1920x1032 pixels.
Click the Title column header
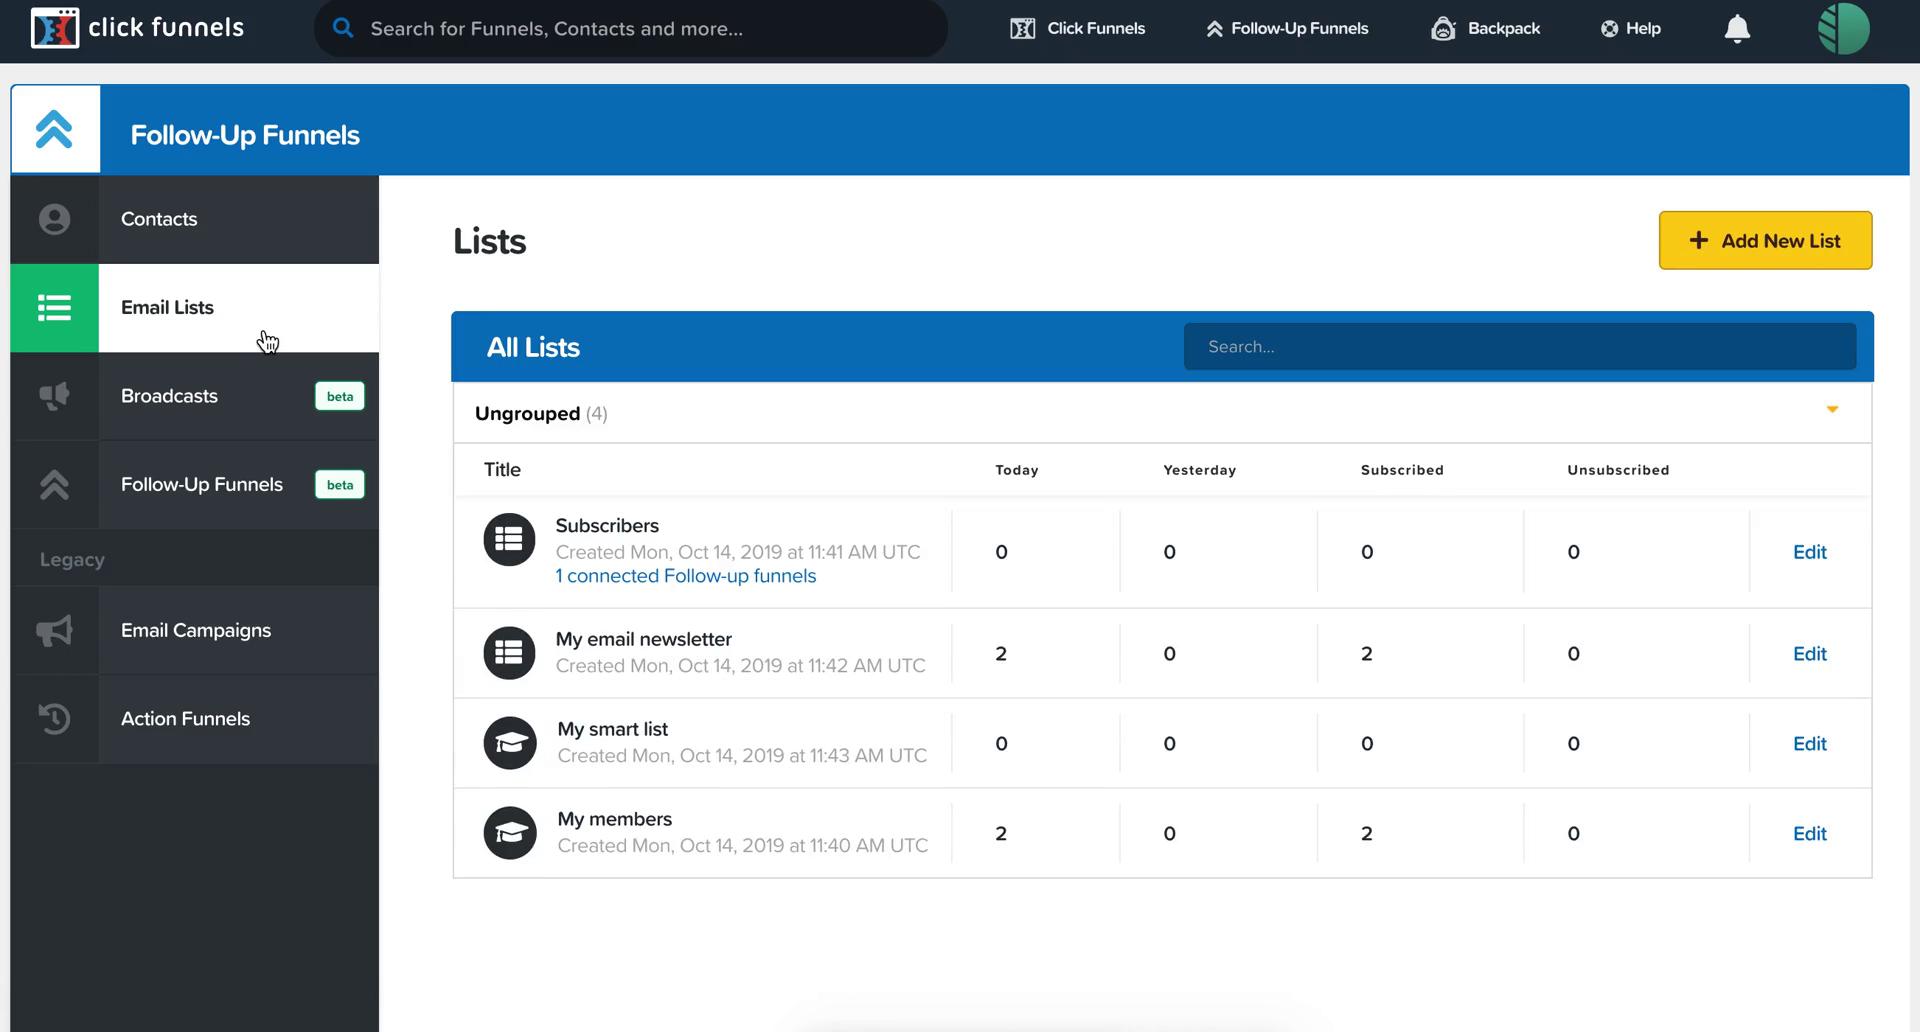click(x=502, y=469)
